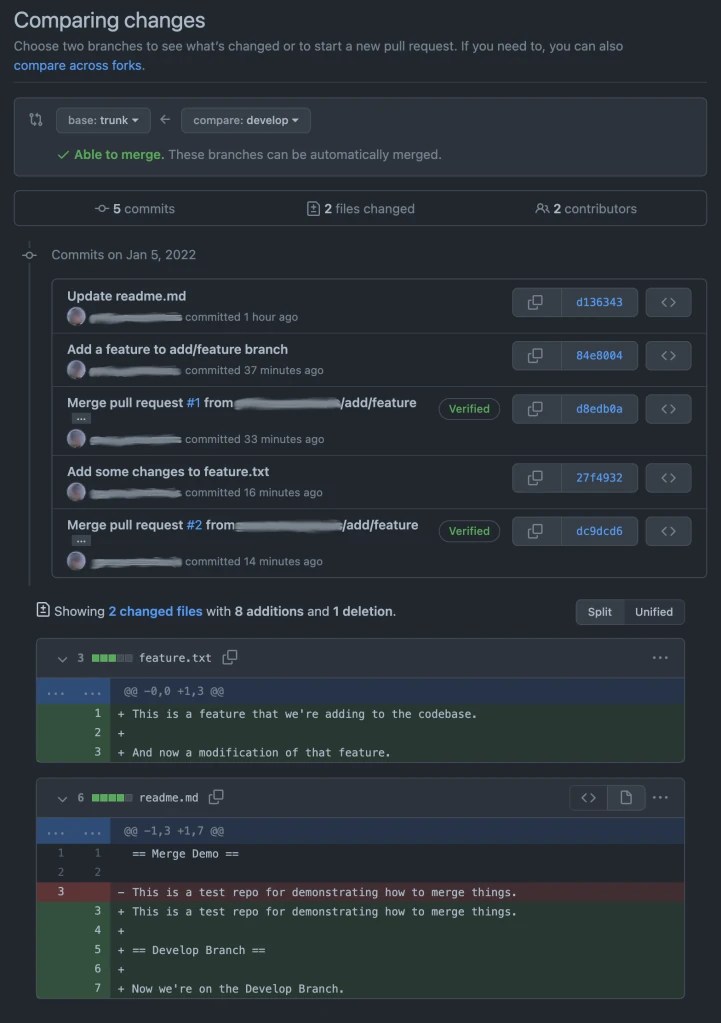Browse repository at commit 84e8004
The height and width of the screenshot is (1023, 721).
click(x=668, y=355)
